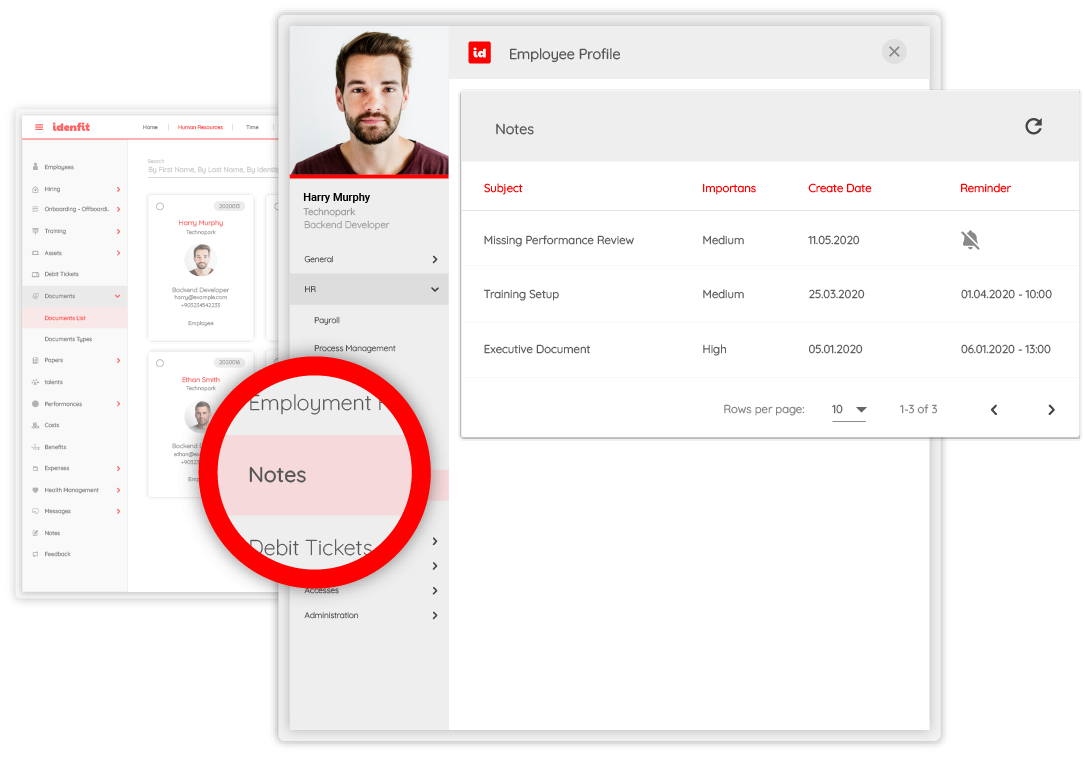Select Ethan Smith card radio button
Viewport: 1084px width, 757px height.
(160, 363)
